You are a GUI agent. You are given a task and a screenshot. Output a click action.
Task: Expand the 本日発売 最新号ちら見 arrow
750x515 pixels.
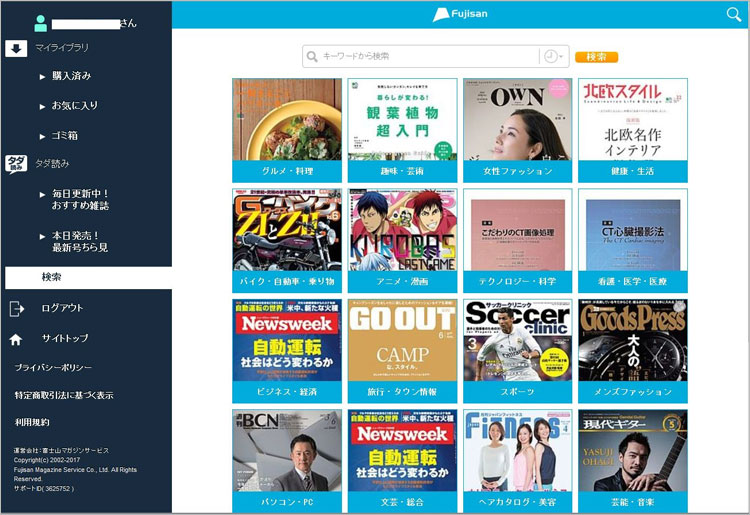(43, 236)
